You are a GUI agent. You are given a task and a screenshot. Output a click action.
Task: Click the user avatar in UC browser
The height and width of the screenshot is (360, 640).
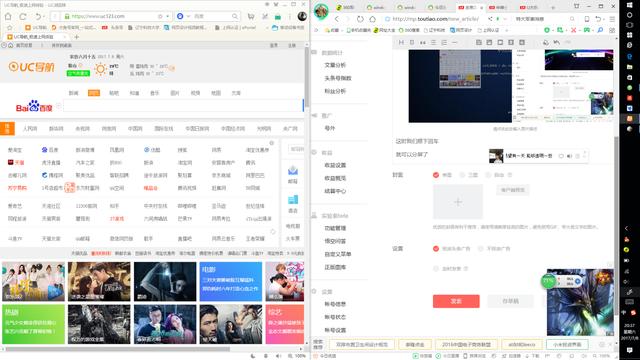302,16
